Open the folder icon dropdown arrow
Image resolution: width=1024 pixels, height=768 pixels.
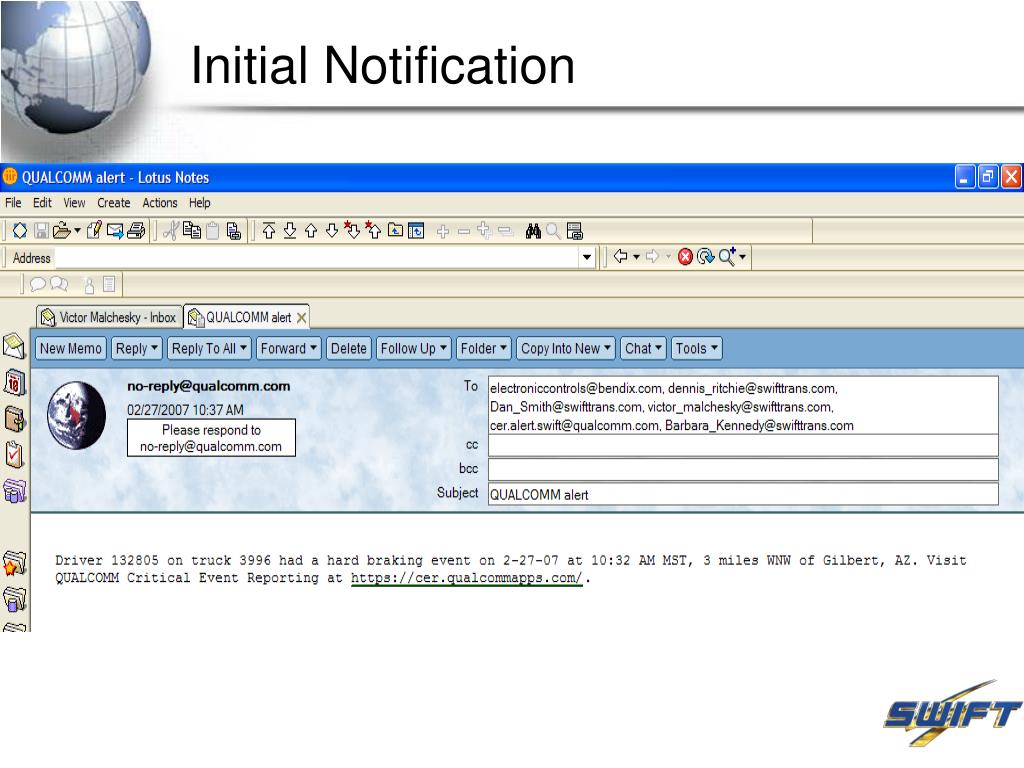coord(77,231)
